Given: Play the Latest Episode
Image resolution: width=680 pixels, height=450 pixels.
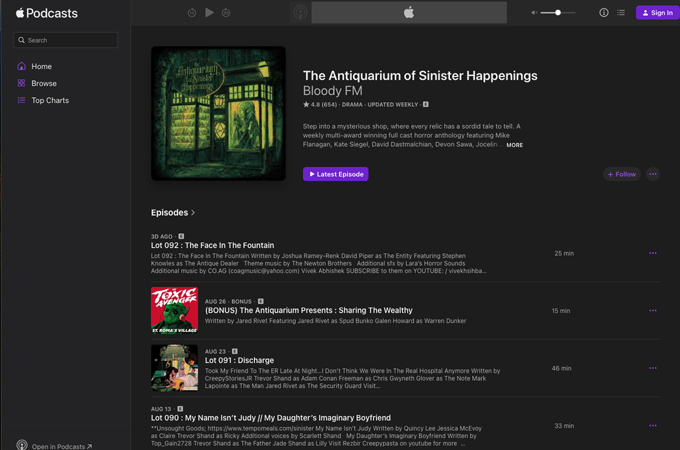Looking at the screenshot, I should tap(336, 174).
